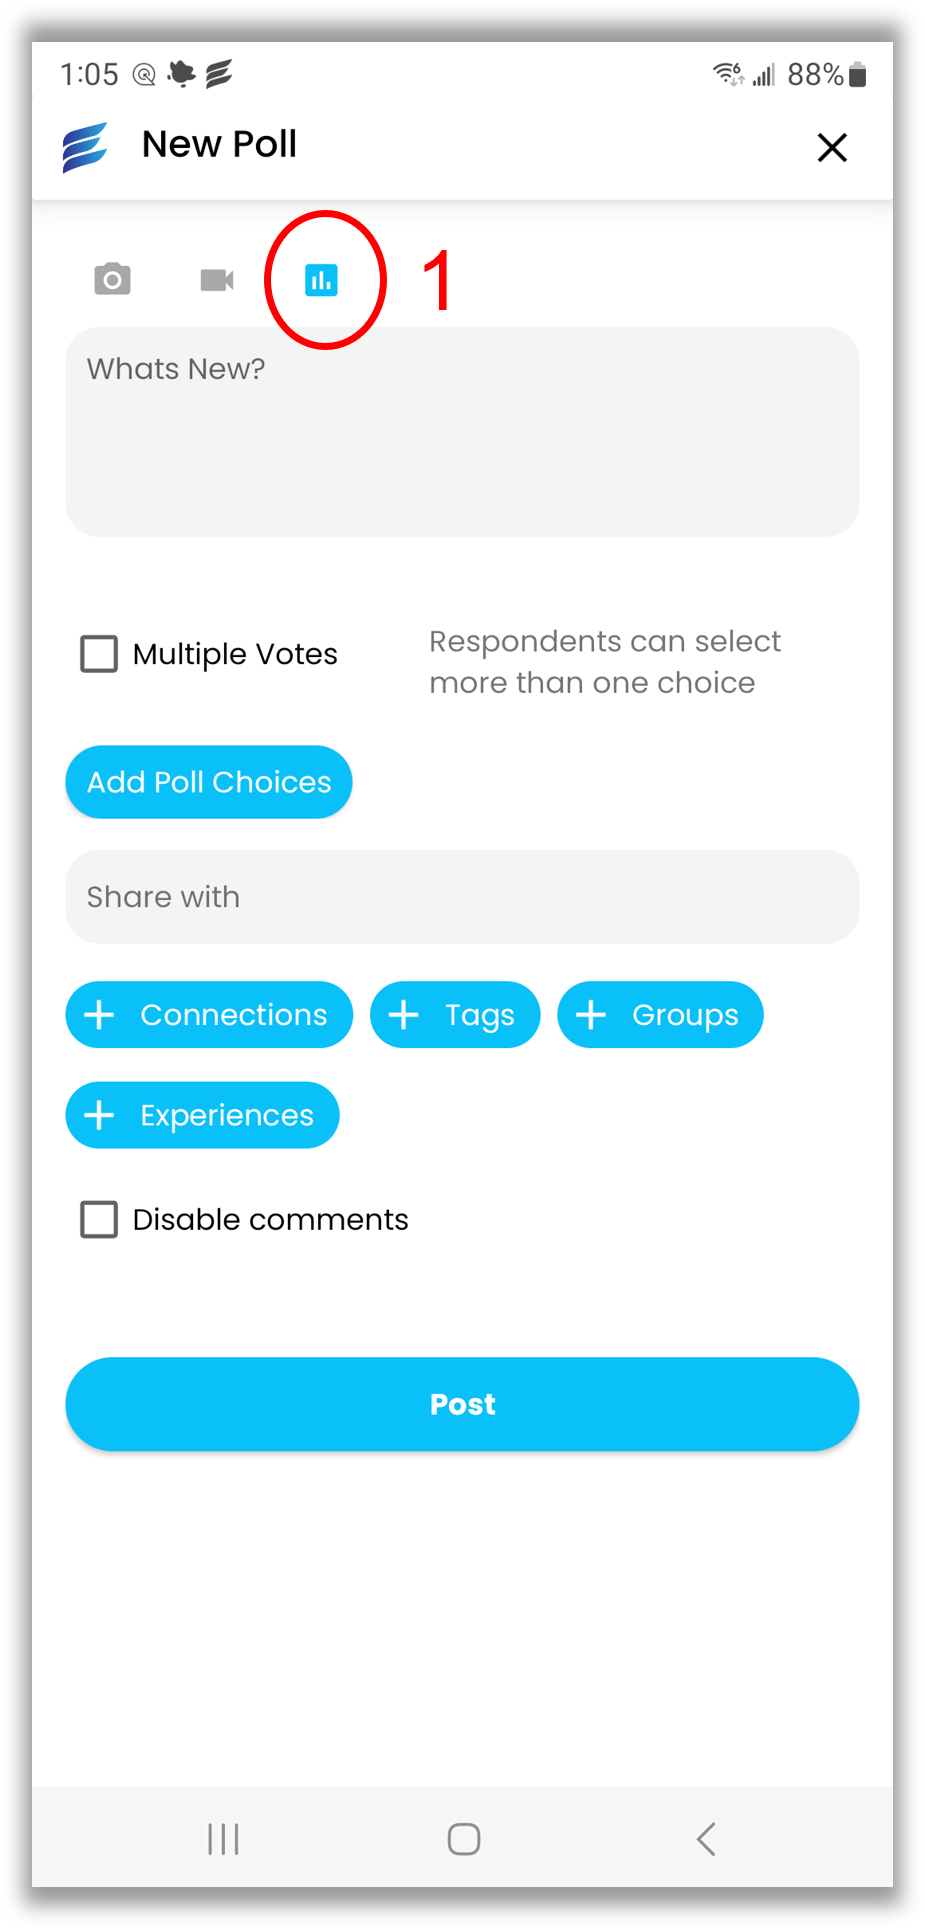The height and width of the screenshot is (1929, 925).
Task: Enable the Multiple Votes checkbox
Action: 99,654
